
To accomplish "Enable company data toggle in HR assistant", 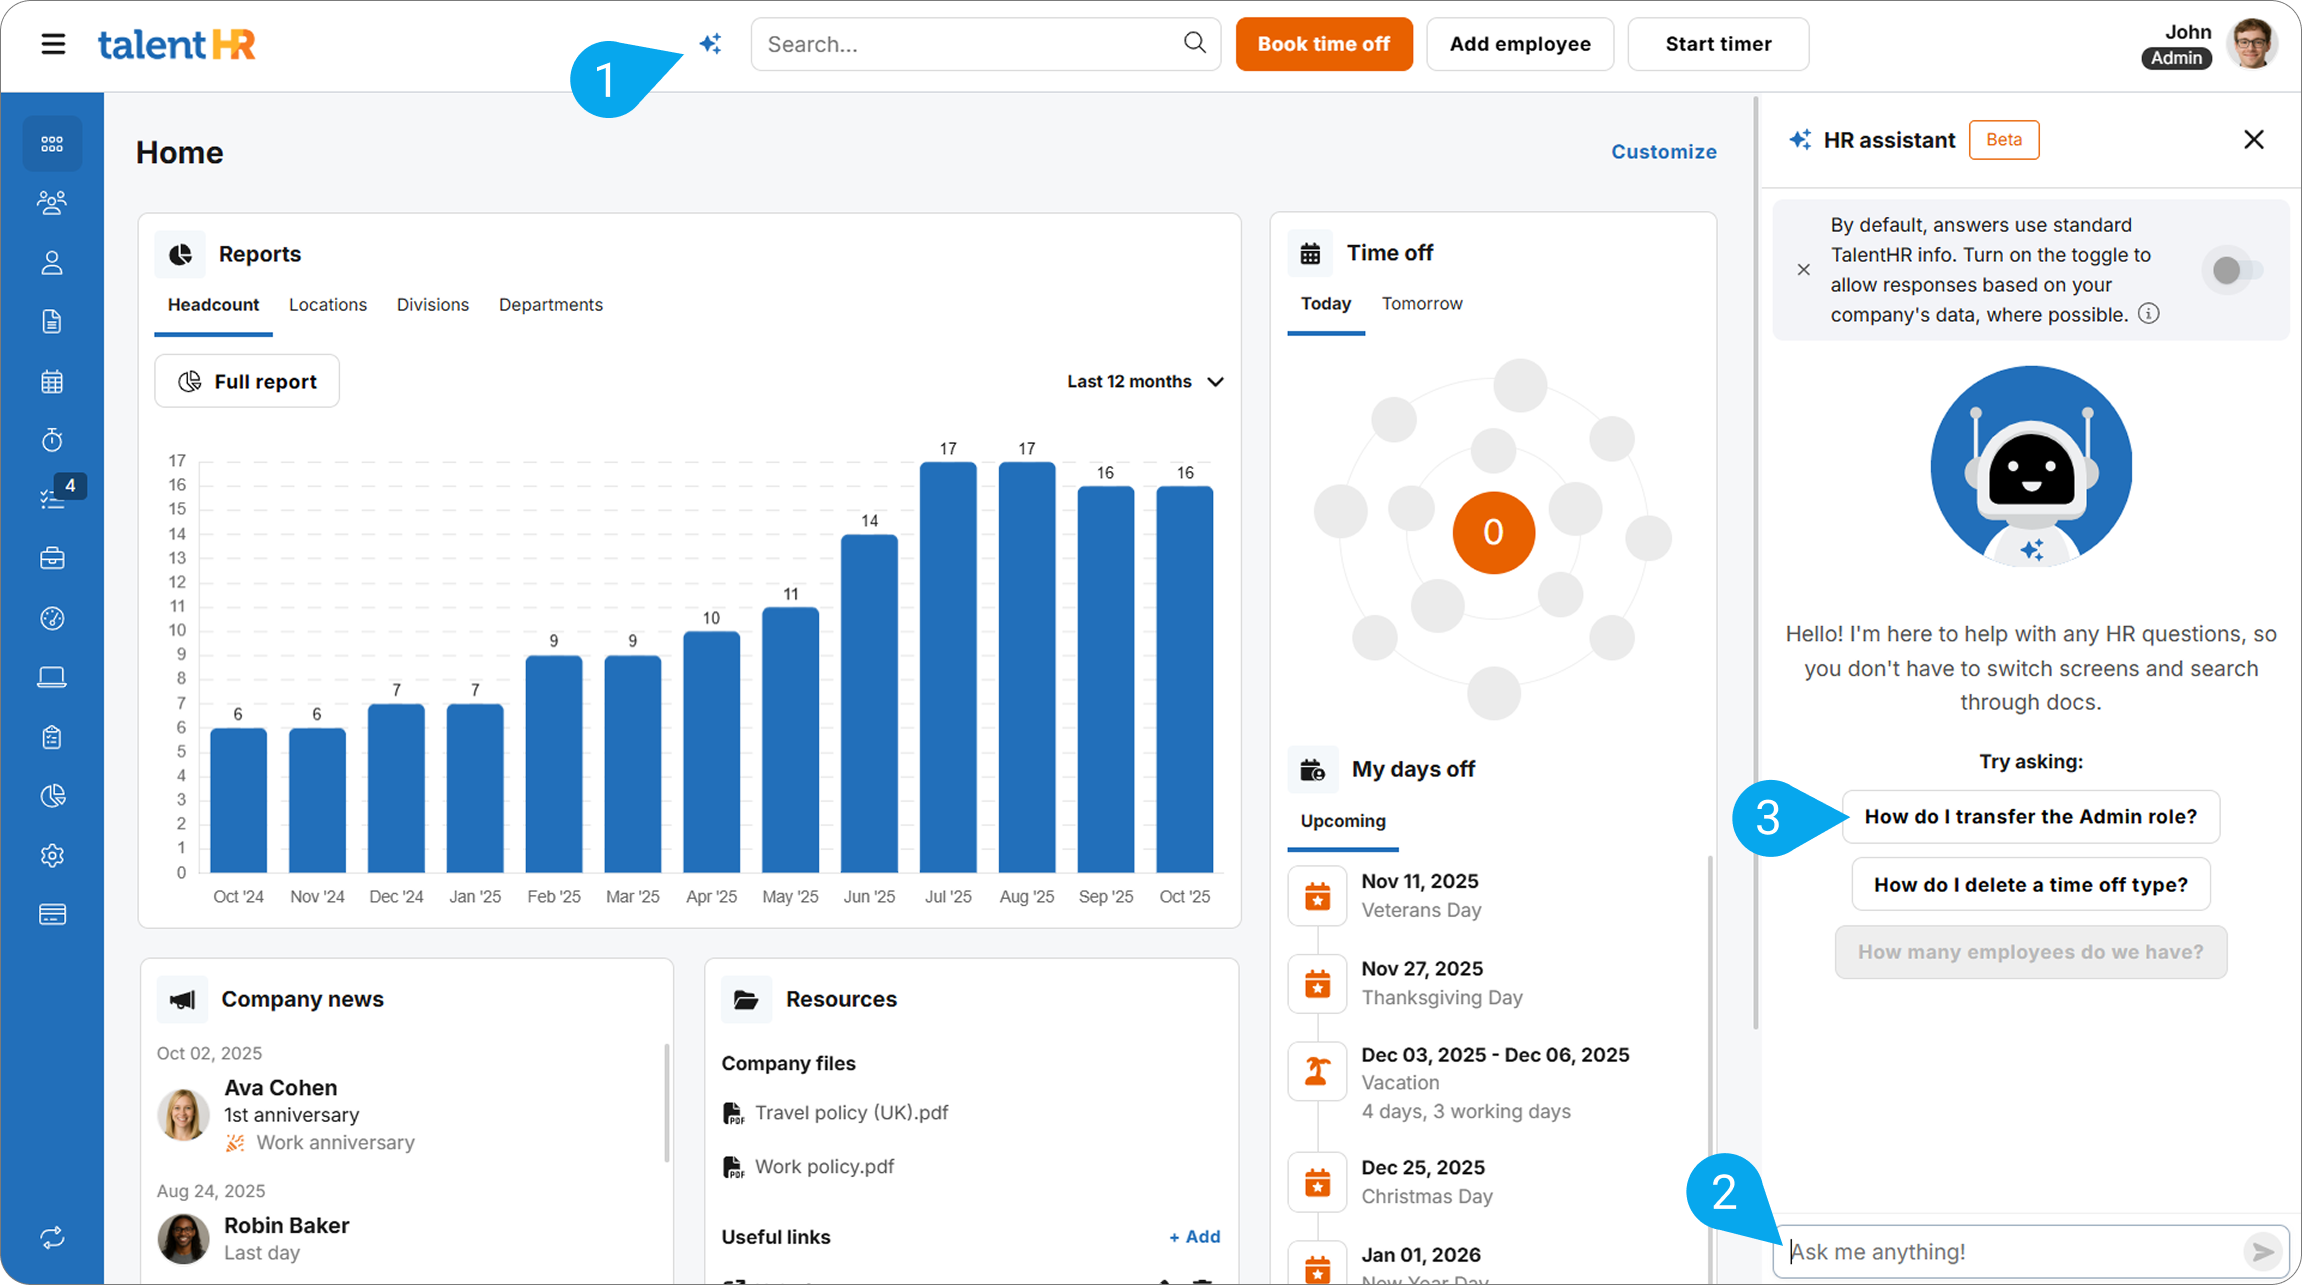I will (x=2234, y=270).
